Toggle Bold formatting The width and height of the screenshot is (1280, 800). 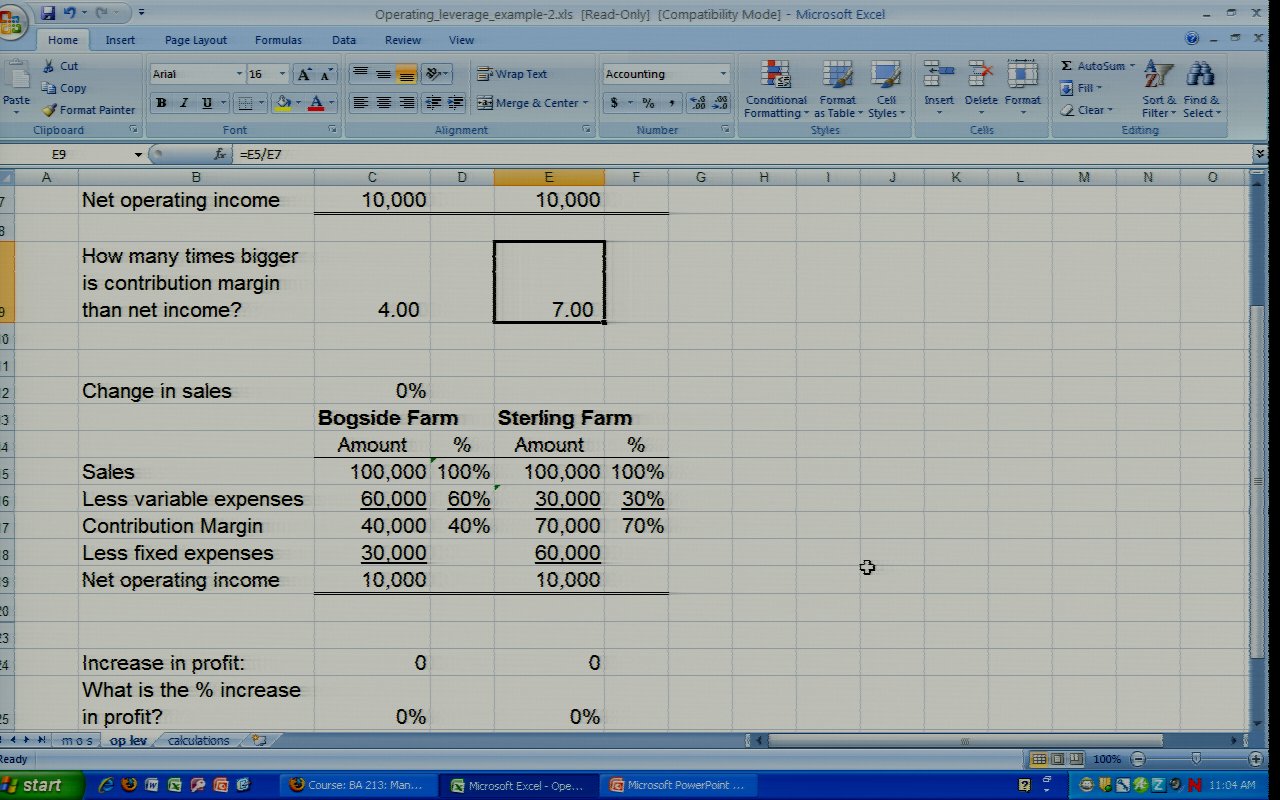pyautogui.click(x=161, y=103)
